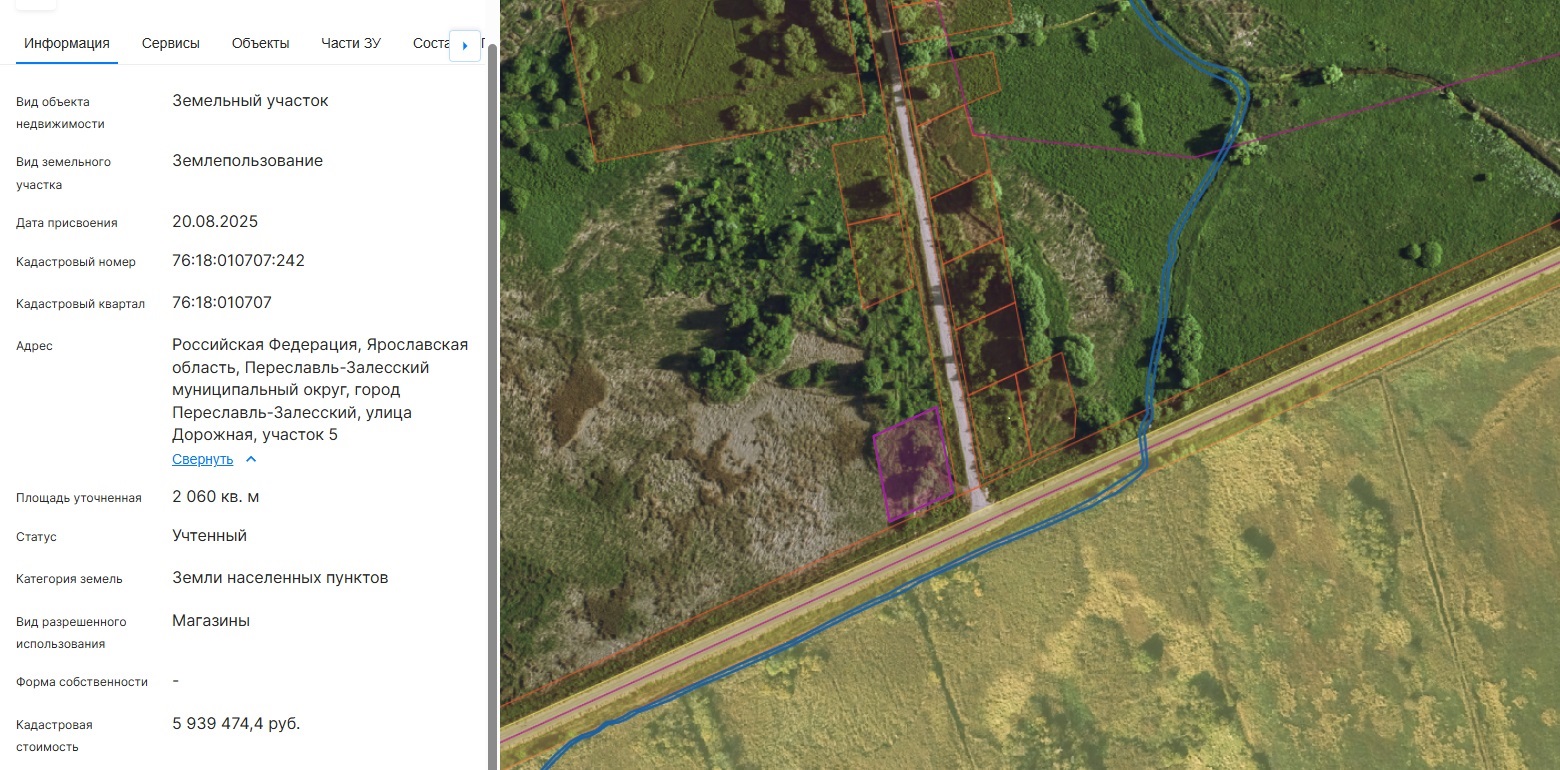Switch to the Сервисы tab
The width and height of the screenshot is (1560, 770).
(170, 43)
